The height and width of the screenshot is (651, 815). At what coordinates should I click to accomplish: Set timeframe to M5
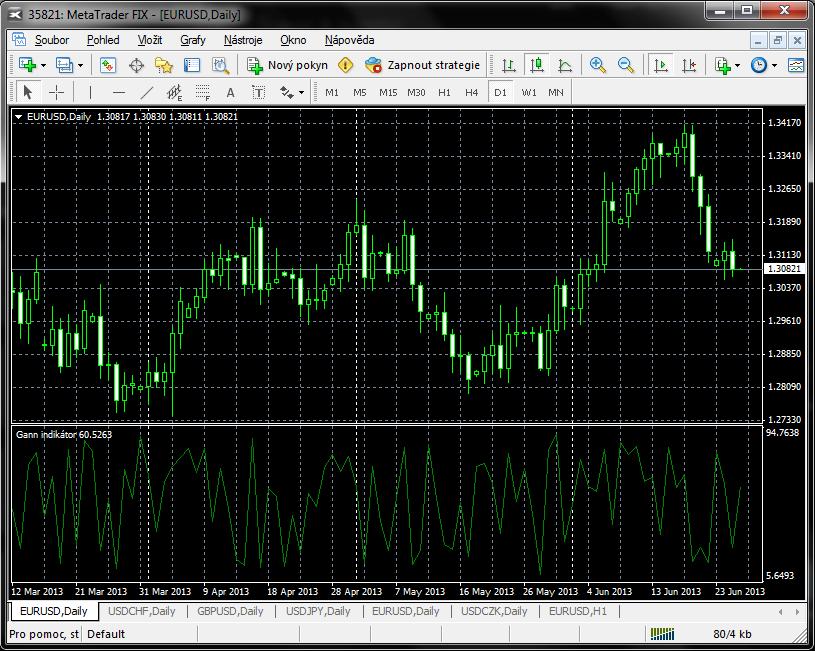tap(360, 93)
